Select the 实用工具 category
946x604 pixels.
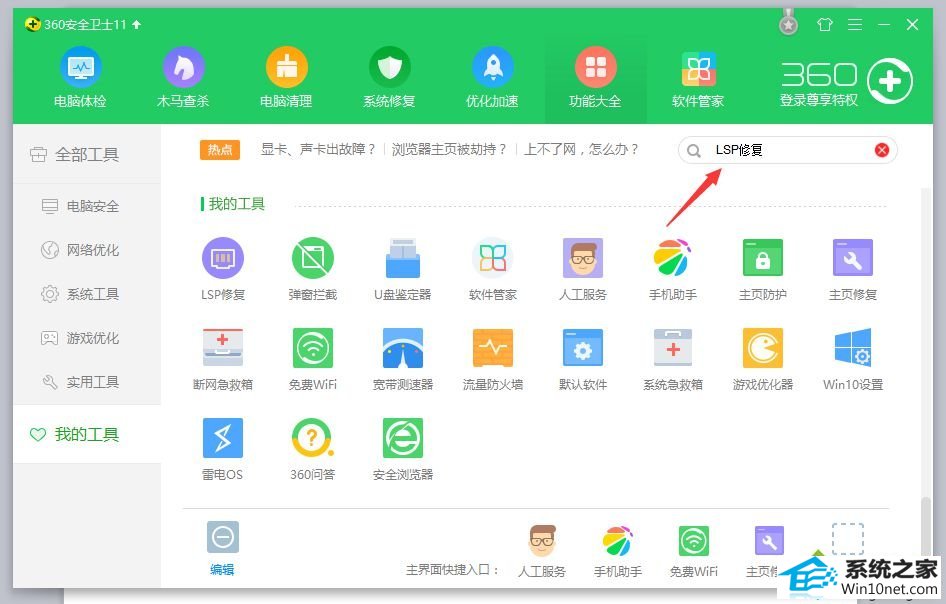tap(87, 382)
